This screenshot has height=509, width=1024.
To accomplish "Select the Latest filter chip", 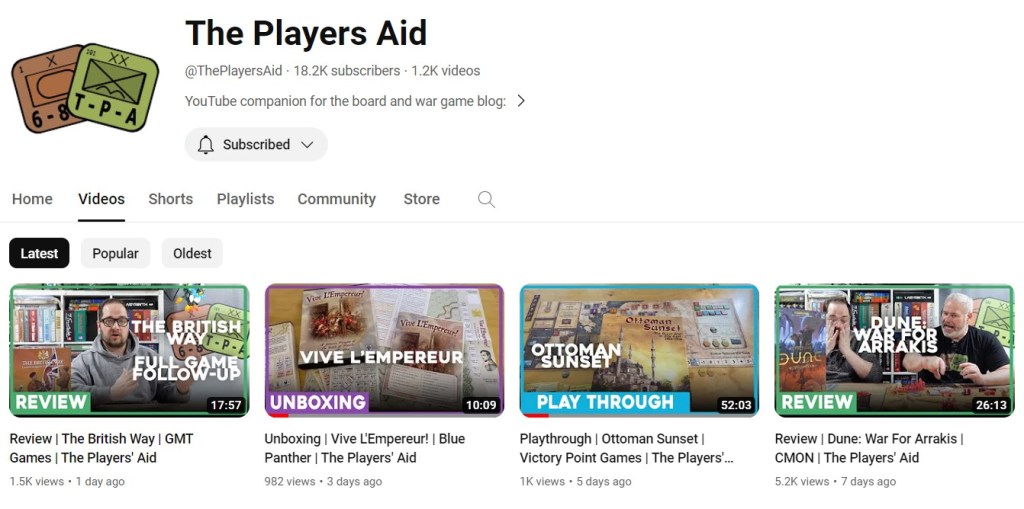I will click(x=39, y=253).
